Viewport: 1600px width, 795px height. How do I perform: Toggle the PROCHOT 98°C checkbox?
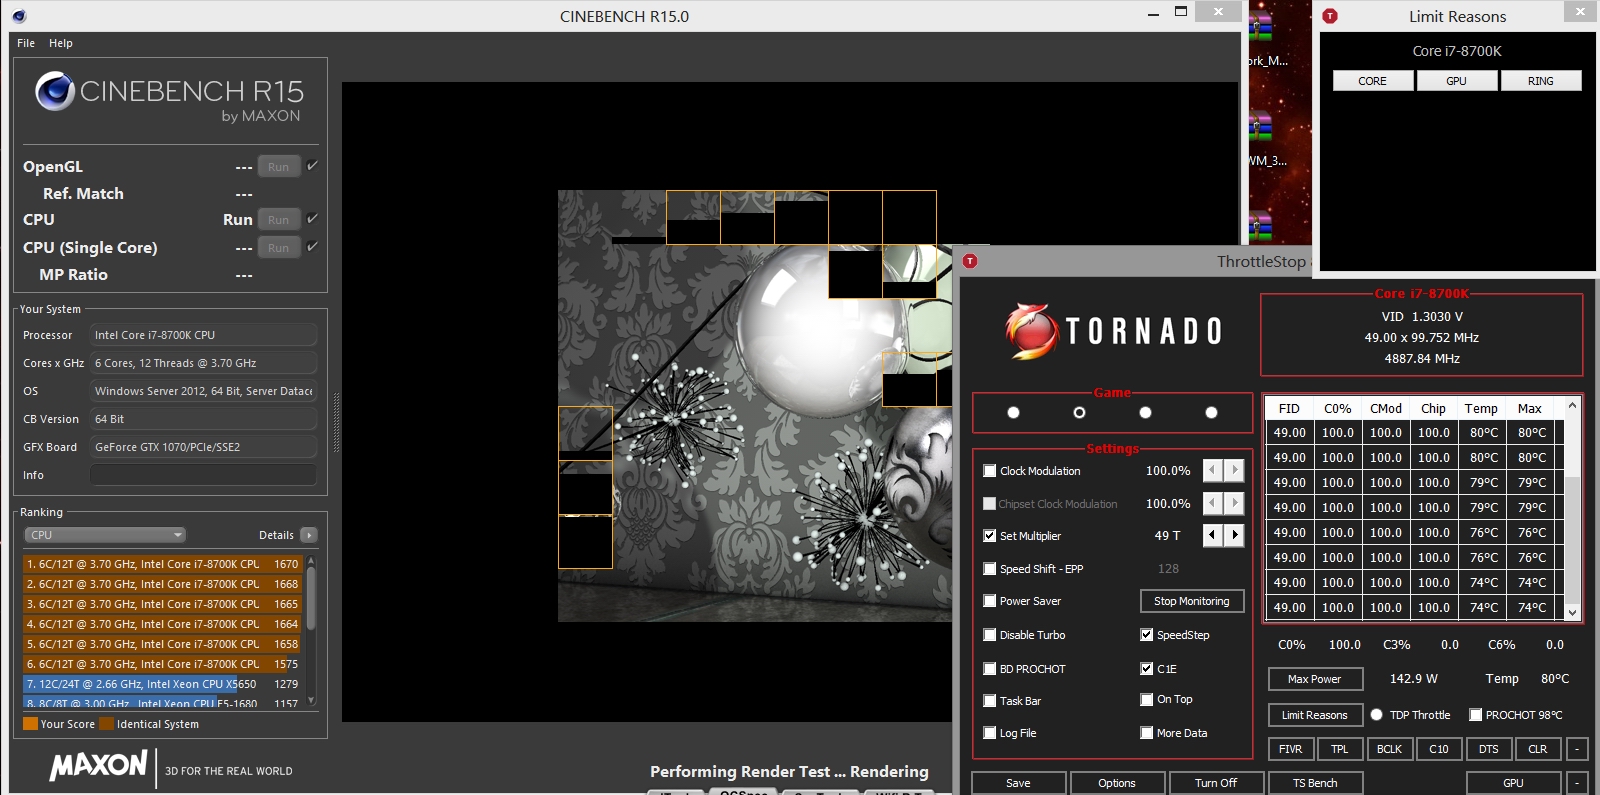click(x=1475, y=715)
